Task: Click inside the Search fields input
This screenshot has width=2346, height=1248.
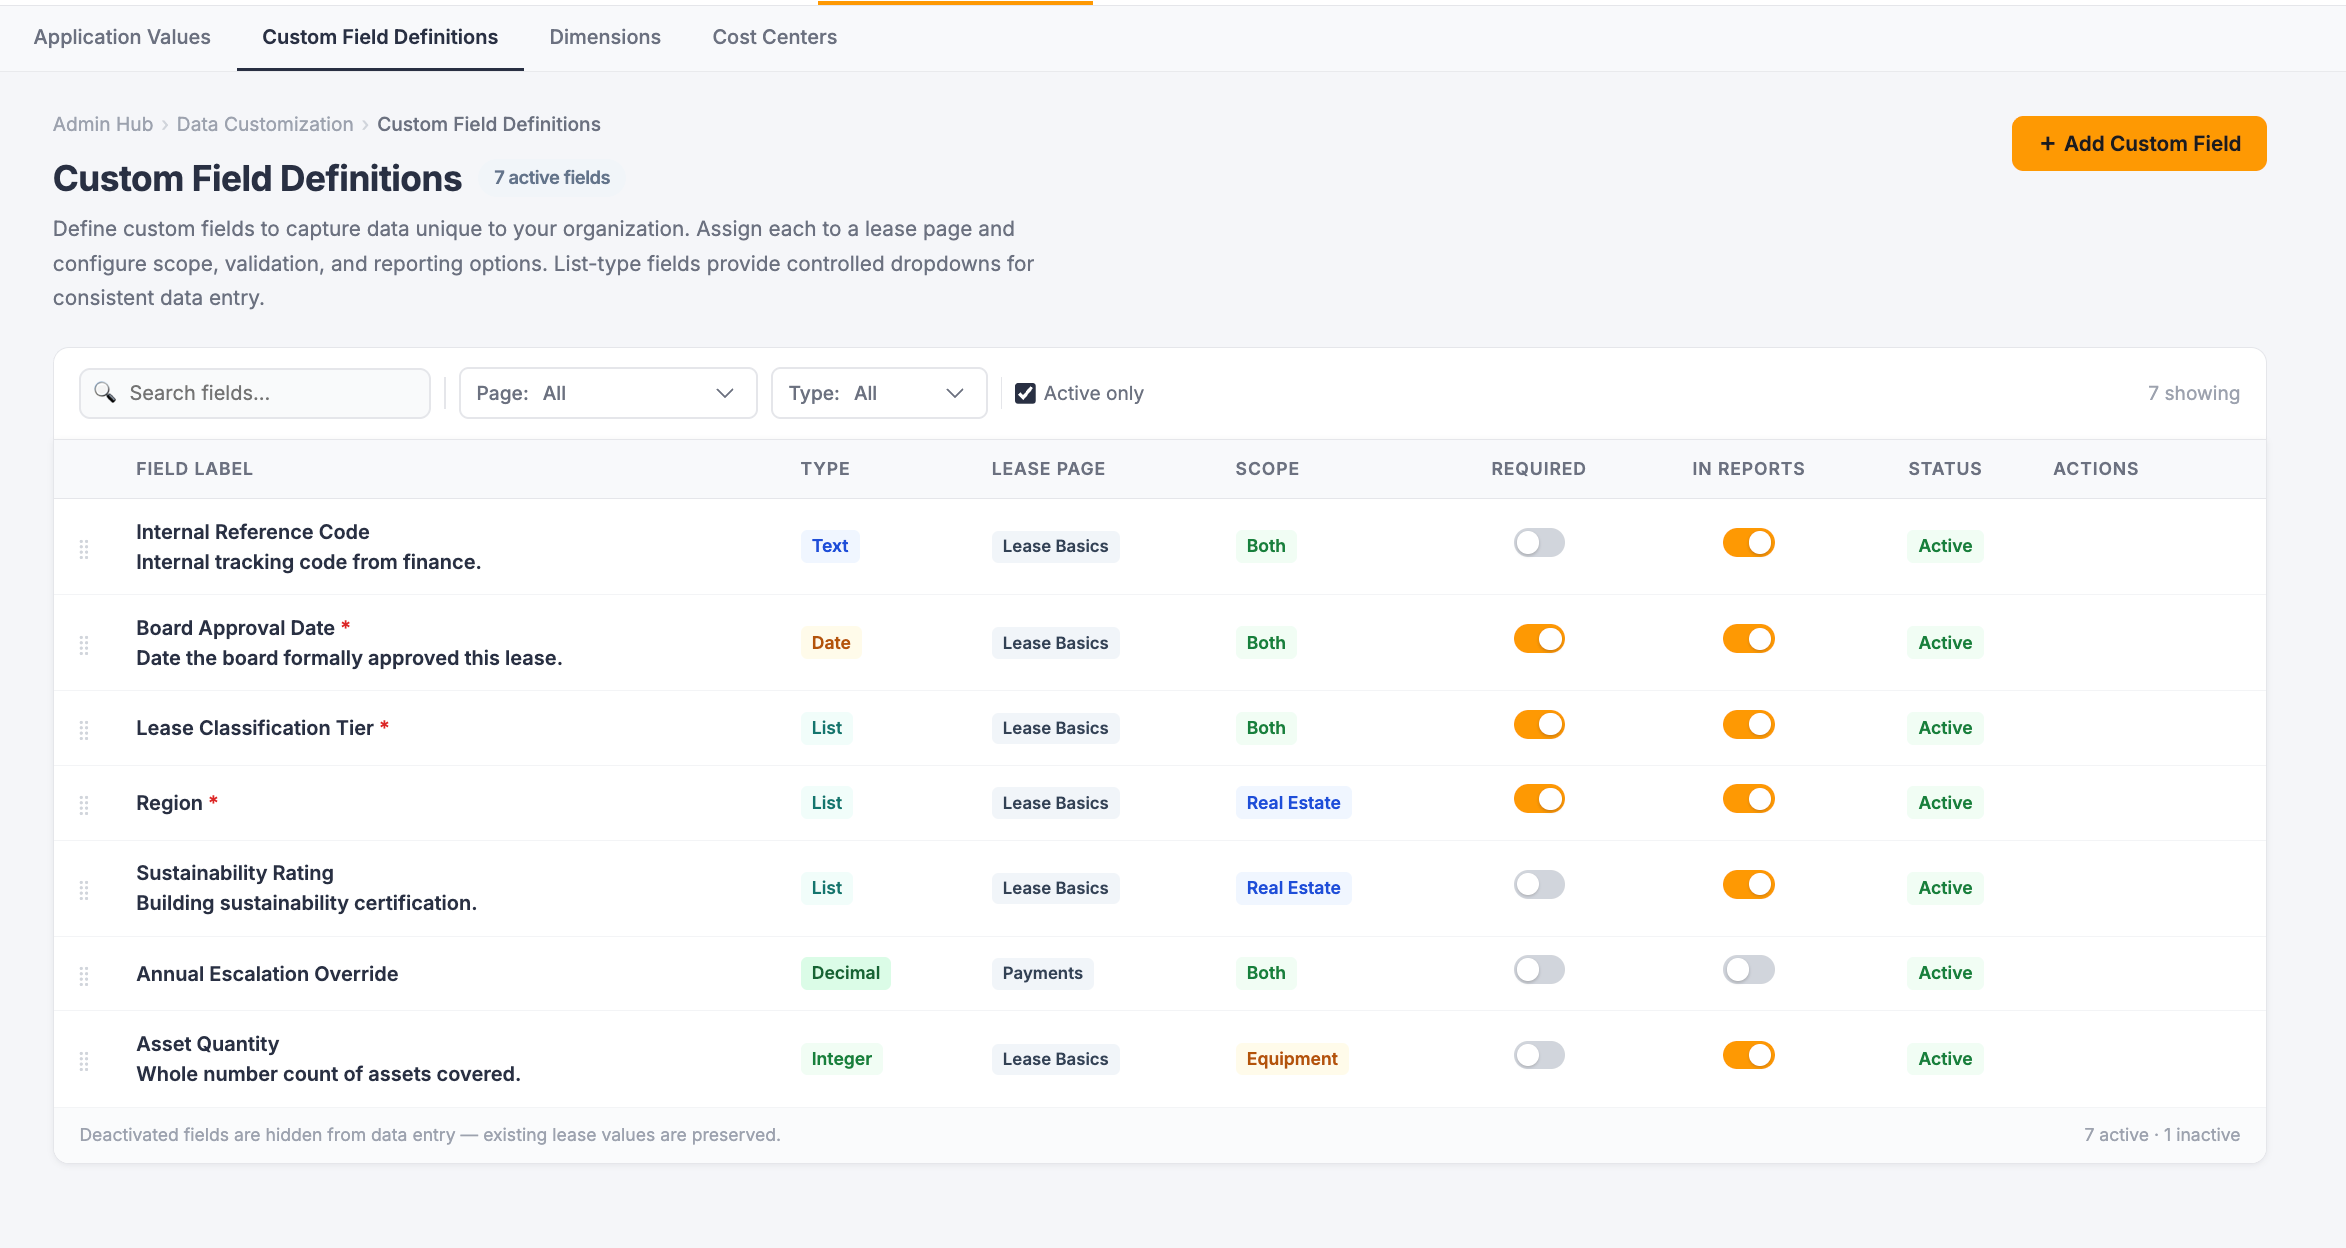Action: point(250,392)
